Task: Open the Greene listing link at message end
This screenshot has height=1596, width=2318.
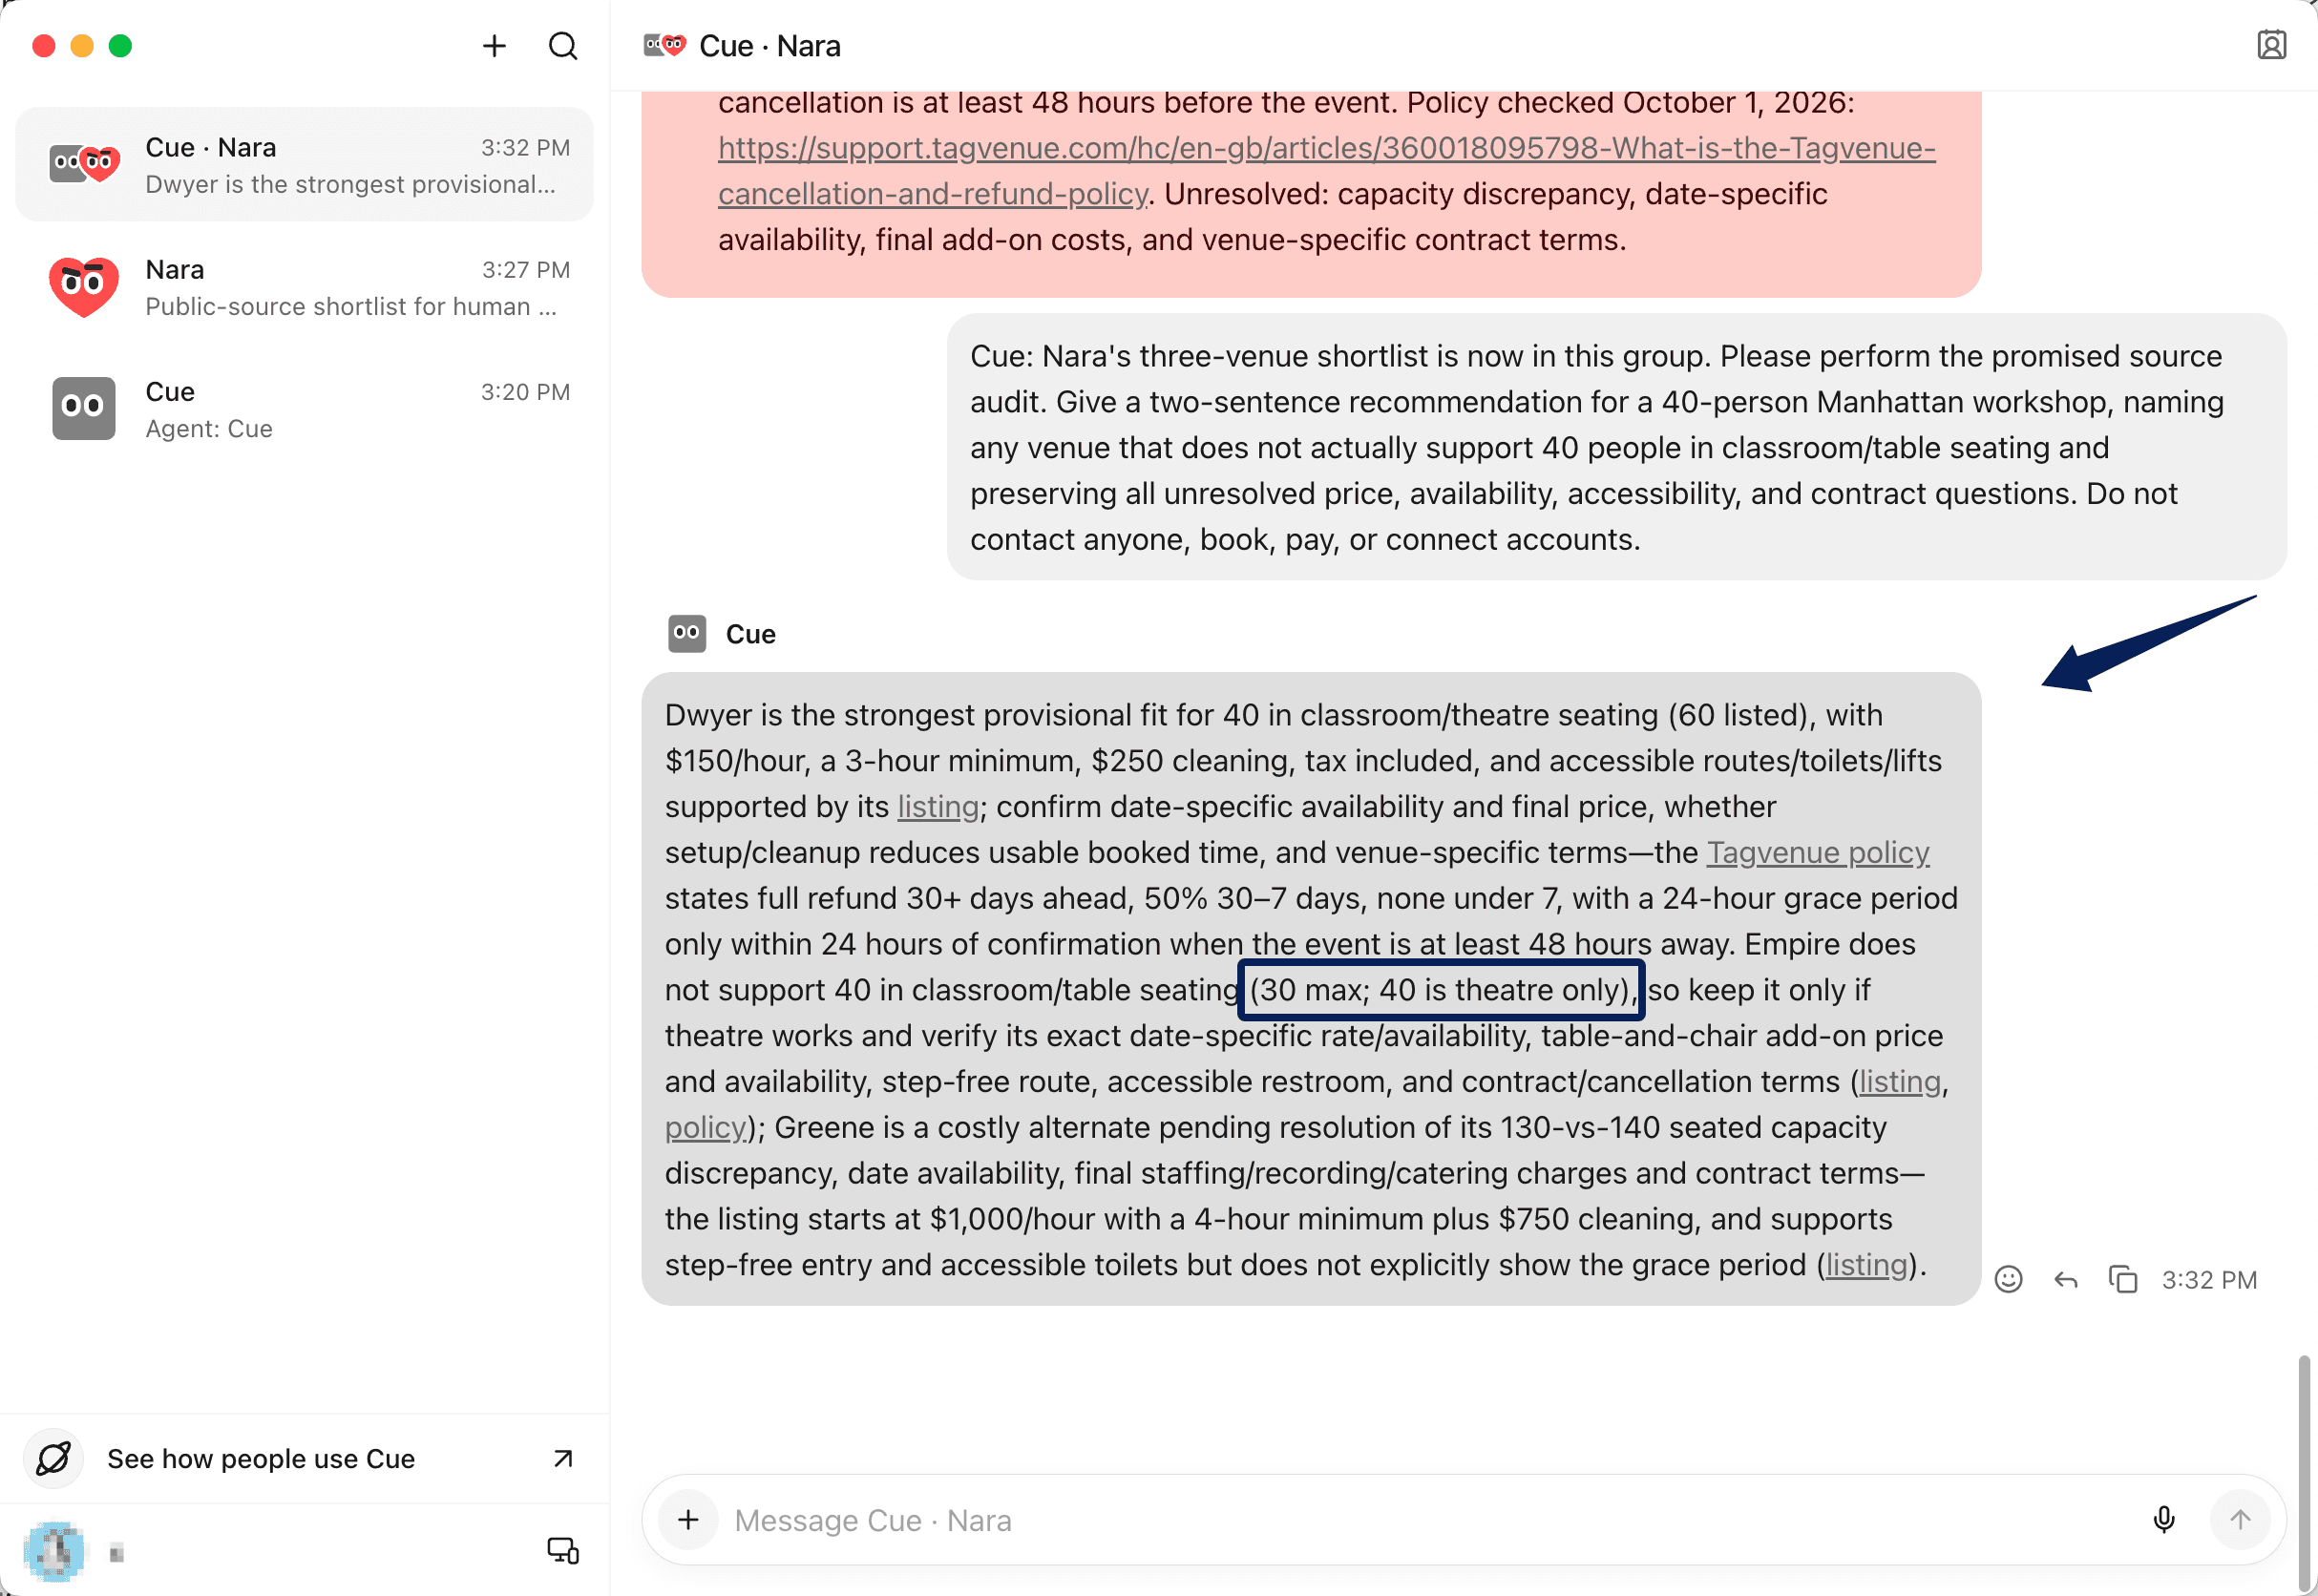Action: pyautogui.click(x=1866, y=1264)
